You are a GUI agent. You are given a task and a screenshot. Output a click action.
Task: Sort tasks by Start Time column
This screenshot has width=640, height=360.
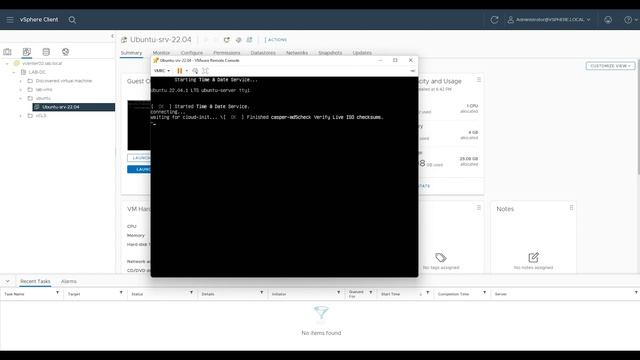391,294
